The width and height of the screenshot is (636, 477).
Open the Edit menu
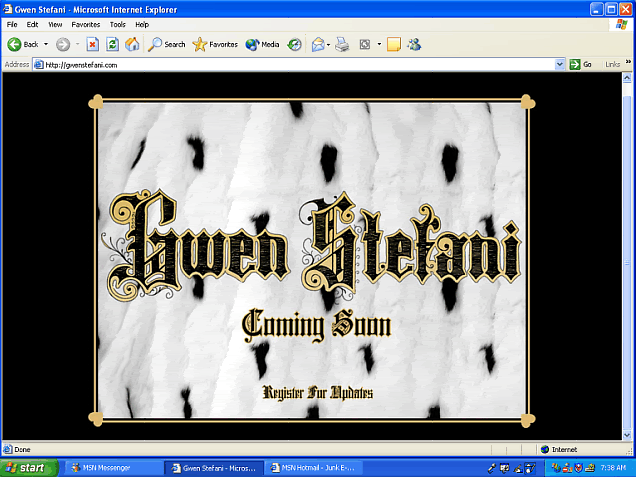pyautogui.click(x=32, y=24)
